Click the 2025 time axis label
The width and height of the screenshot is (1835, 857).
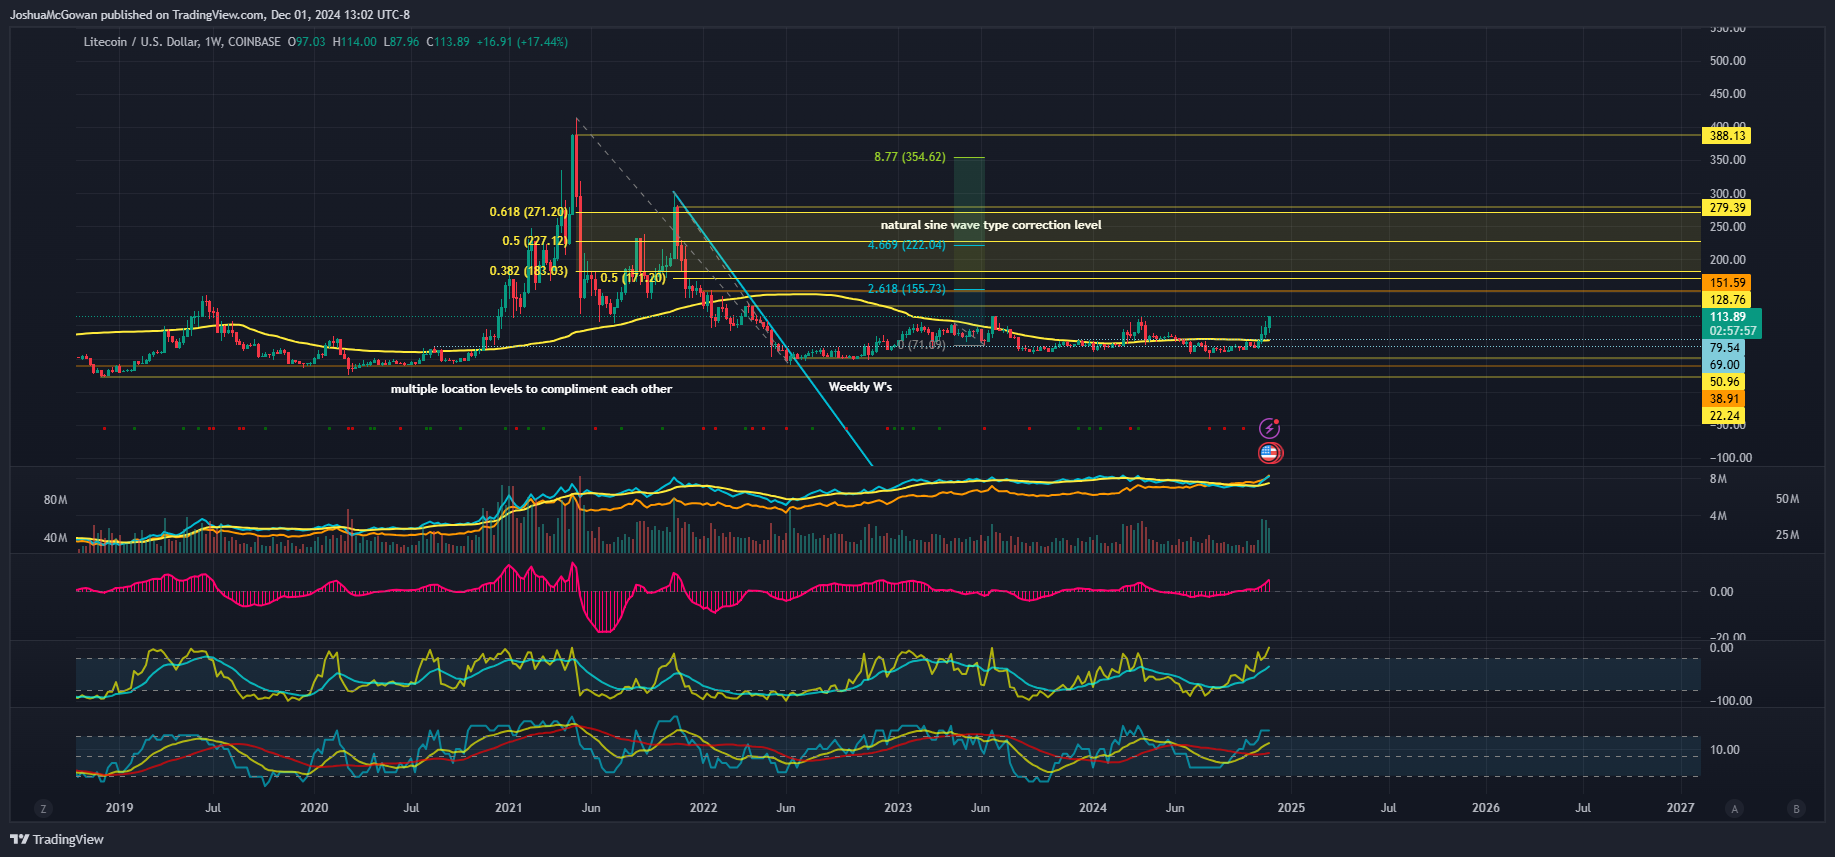pyautogui.click(x=1291, y=808)
